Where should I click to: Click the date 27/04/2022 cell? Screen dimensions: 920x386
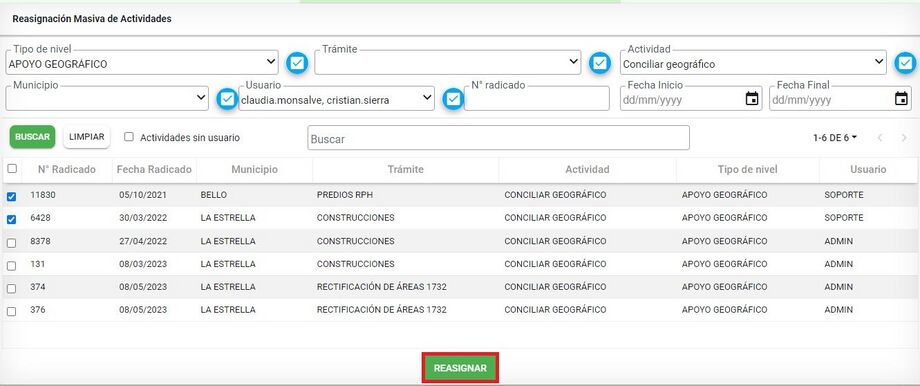point(143,241)
